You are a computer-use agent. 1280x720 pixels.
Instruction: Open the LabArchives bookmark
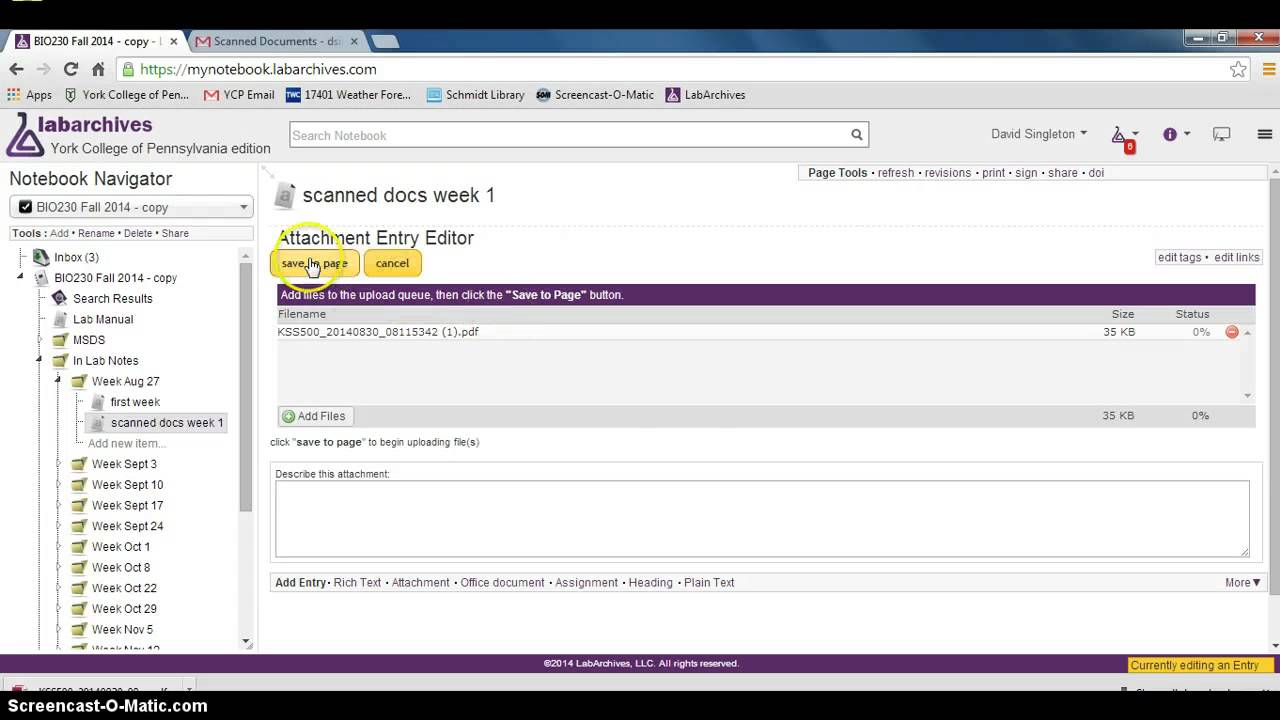[705, 95]
